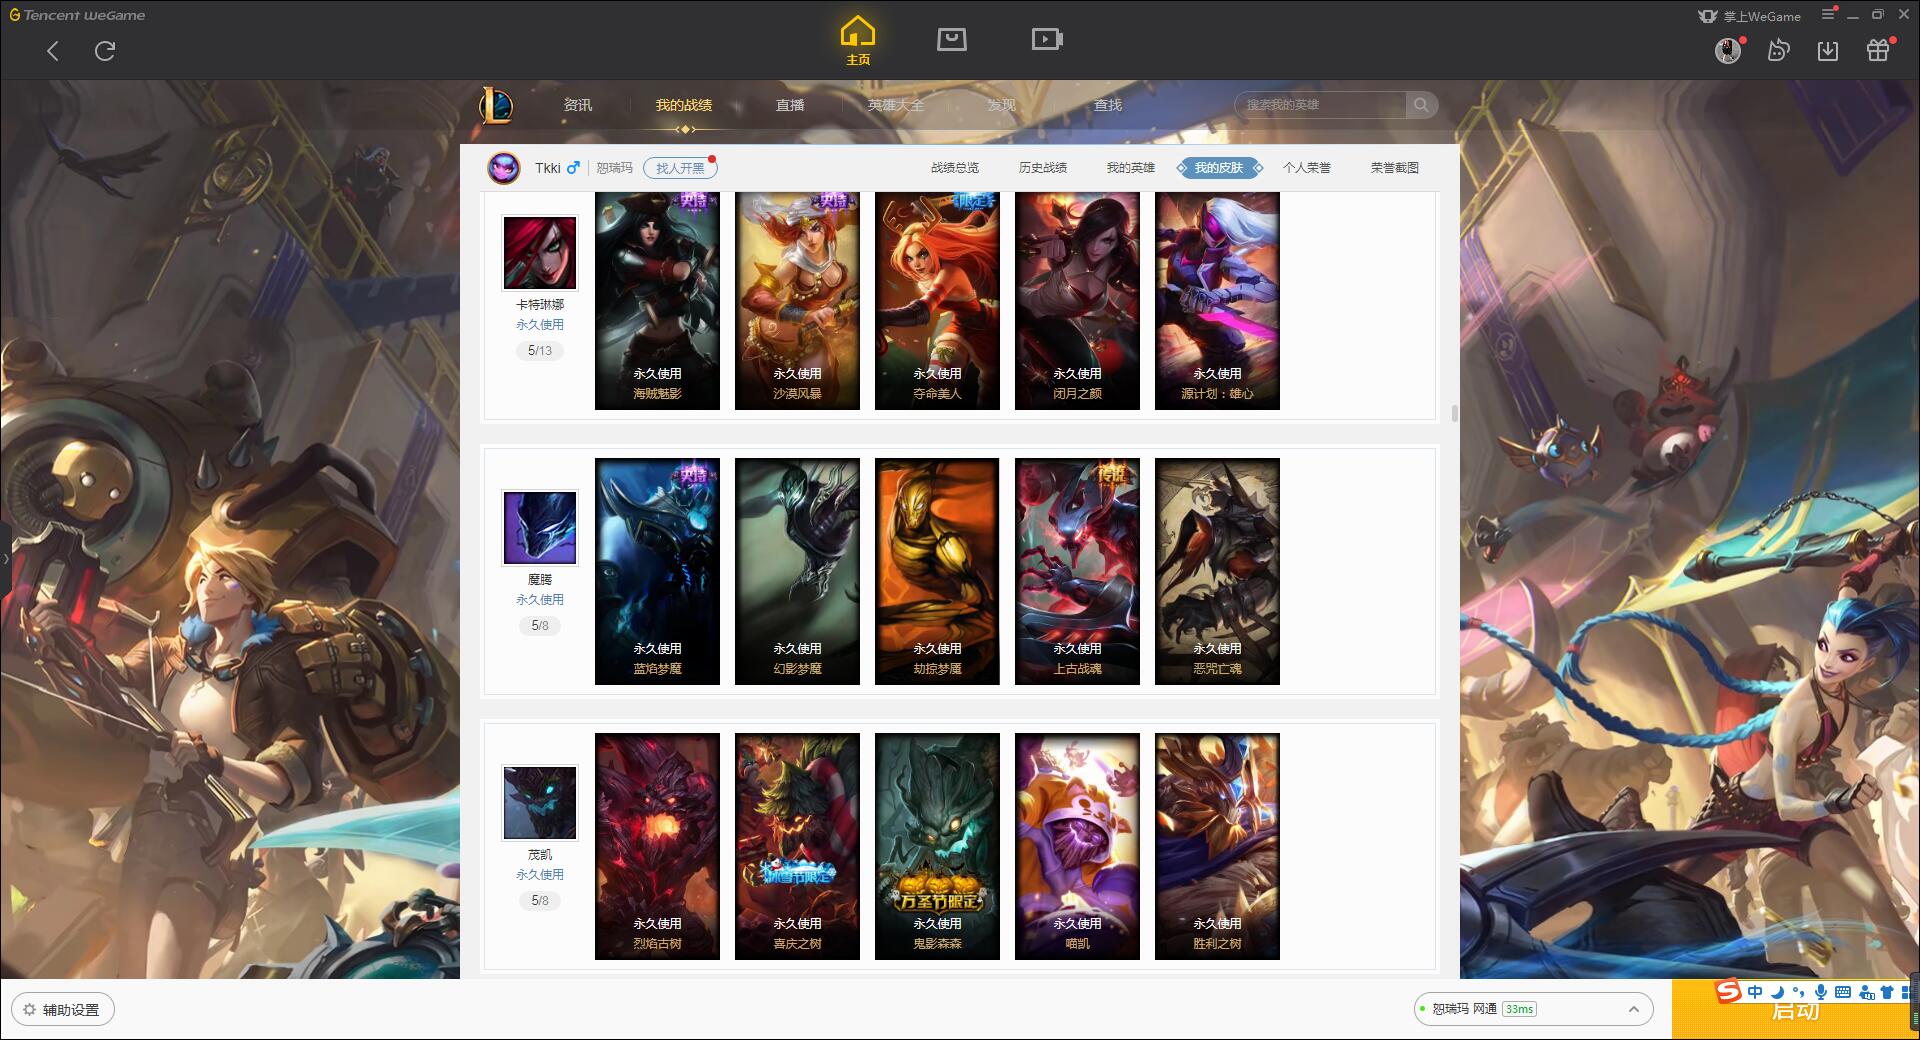Open the 个人荣誉 sub-tab
The image size is (1920, 1040).
(1307, 168)
